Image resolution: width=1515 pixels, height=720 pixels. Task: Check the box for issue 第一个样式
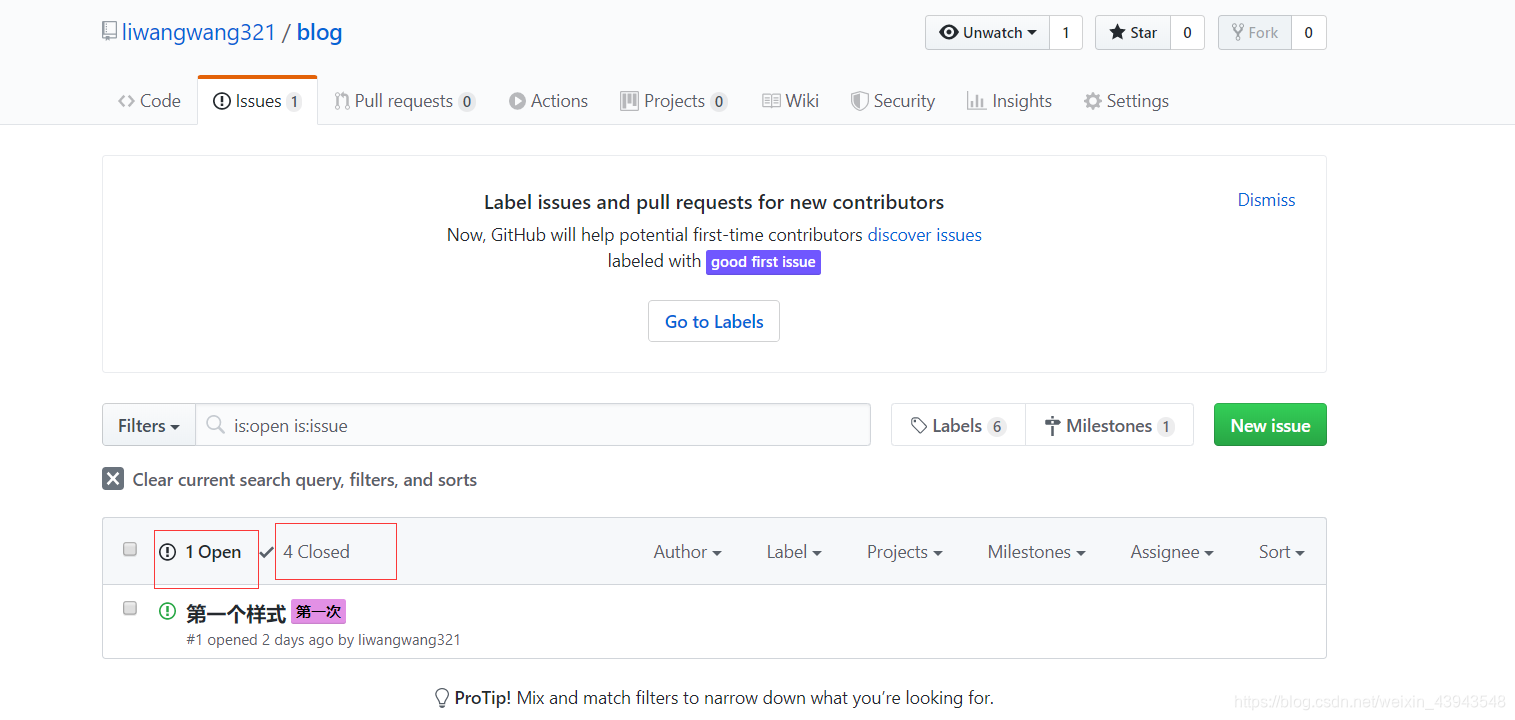tap(130, 608)
